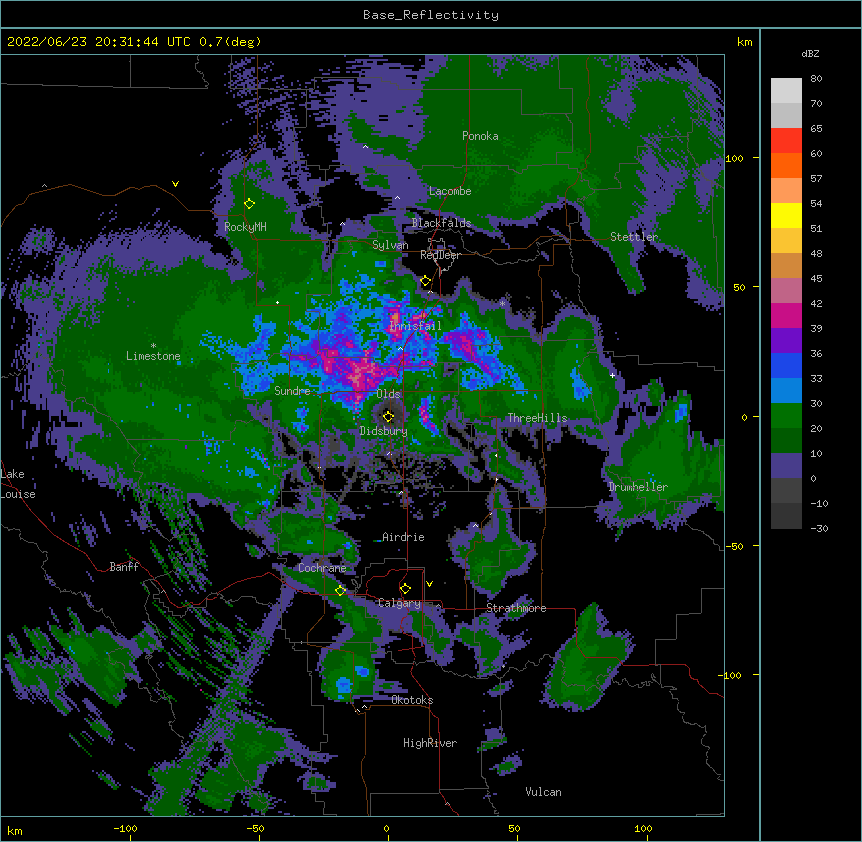
Task: Choose the purple 39-36 dBZ legend swatch
Action: [x=786, y=340]
